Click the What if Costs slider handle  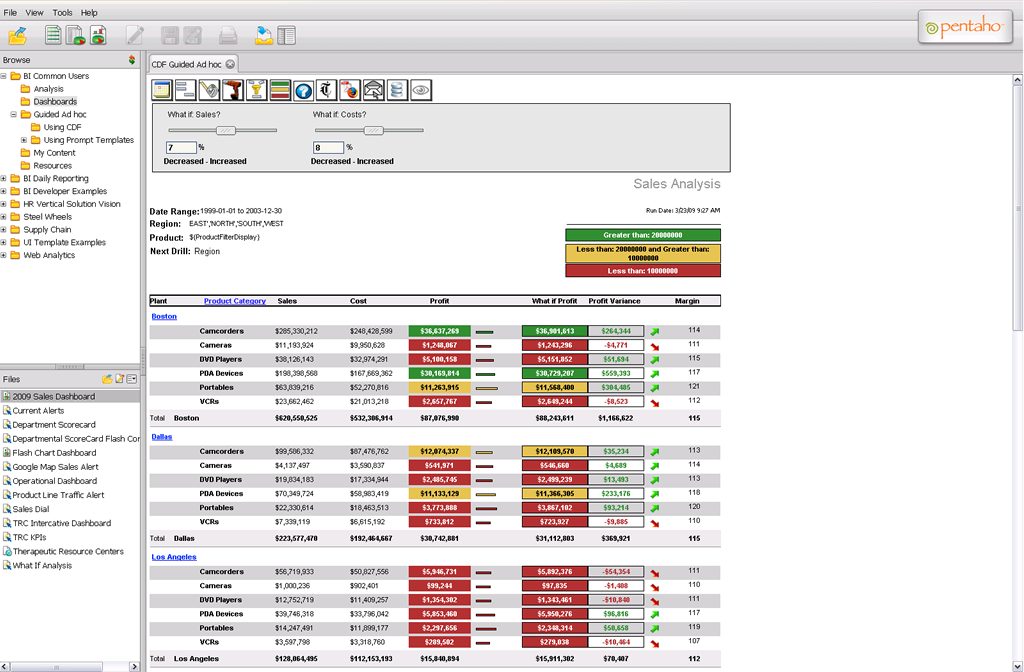(x=374, y=131)
